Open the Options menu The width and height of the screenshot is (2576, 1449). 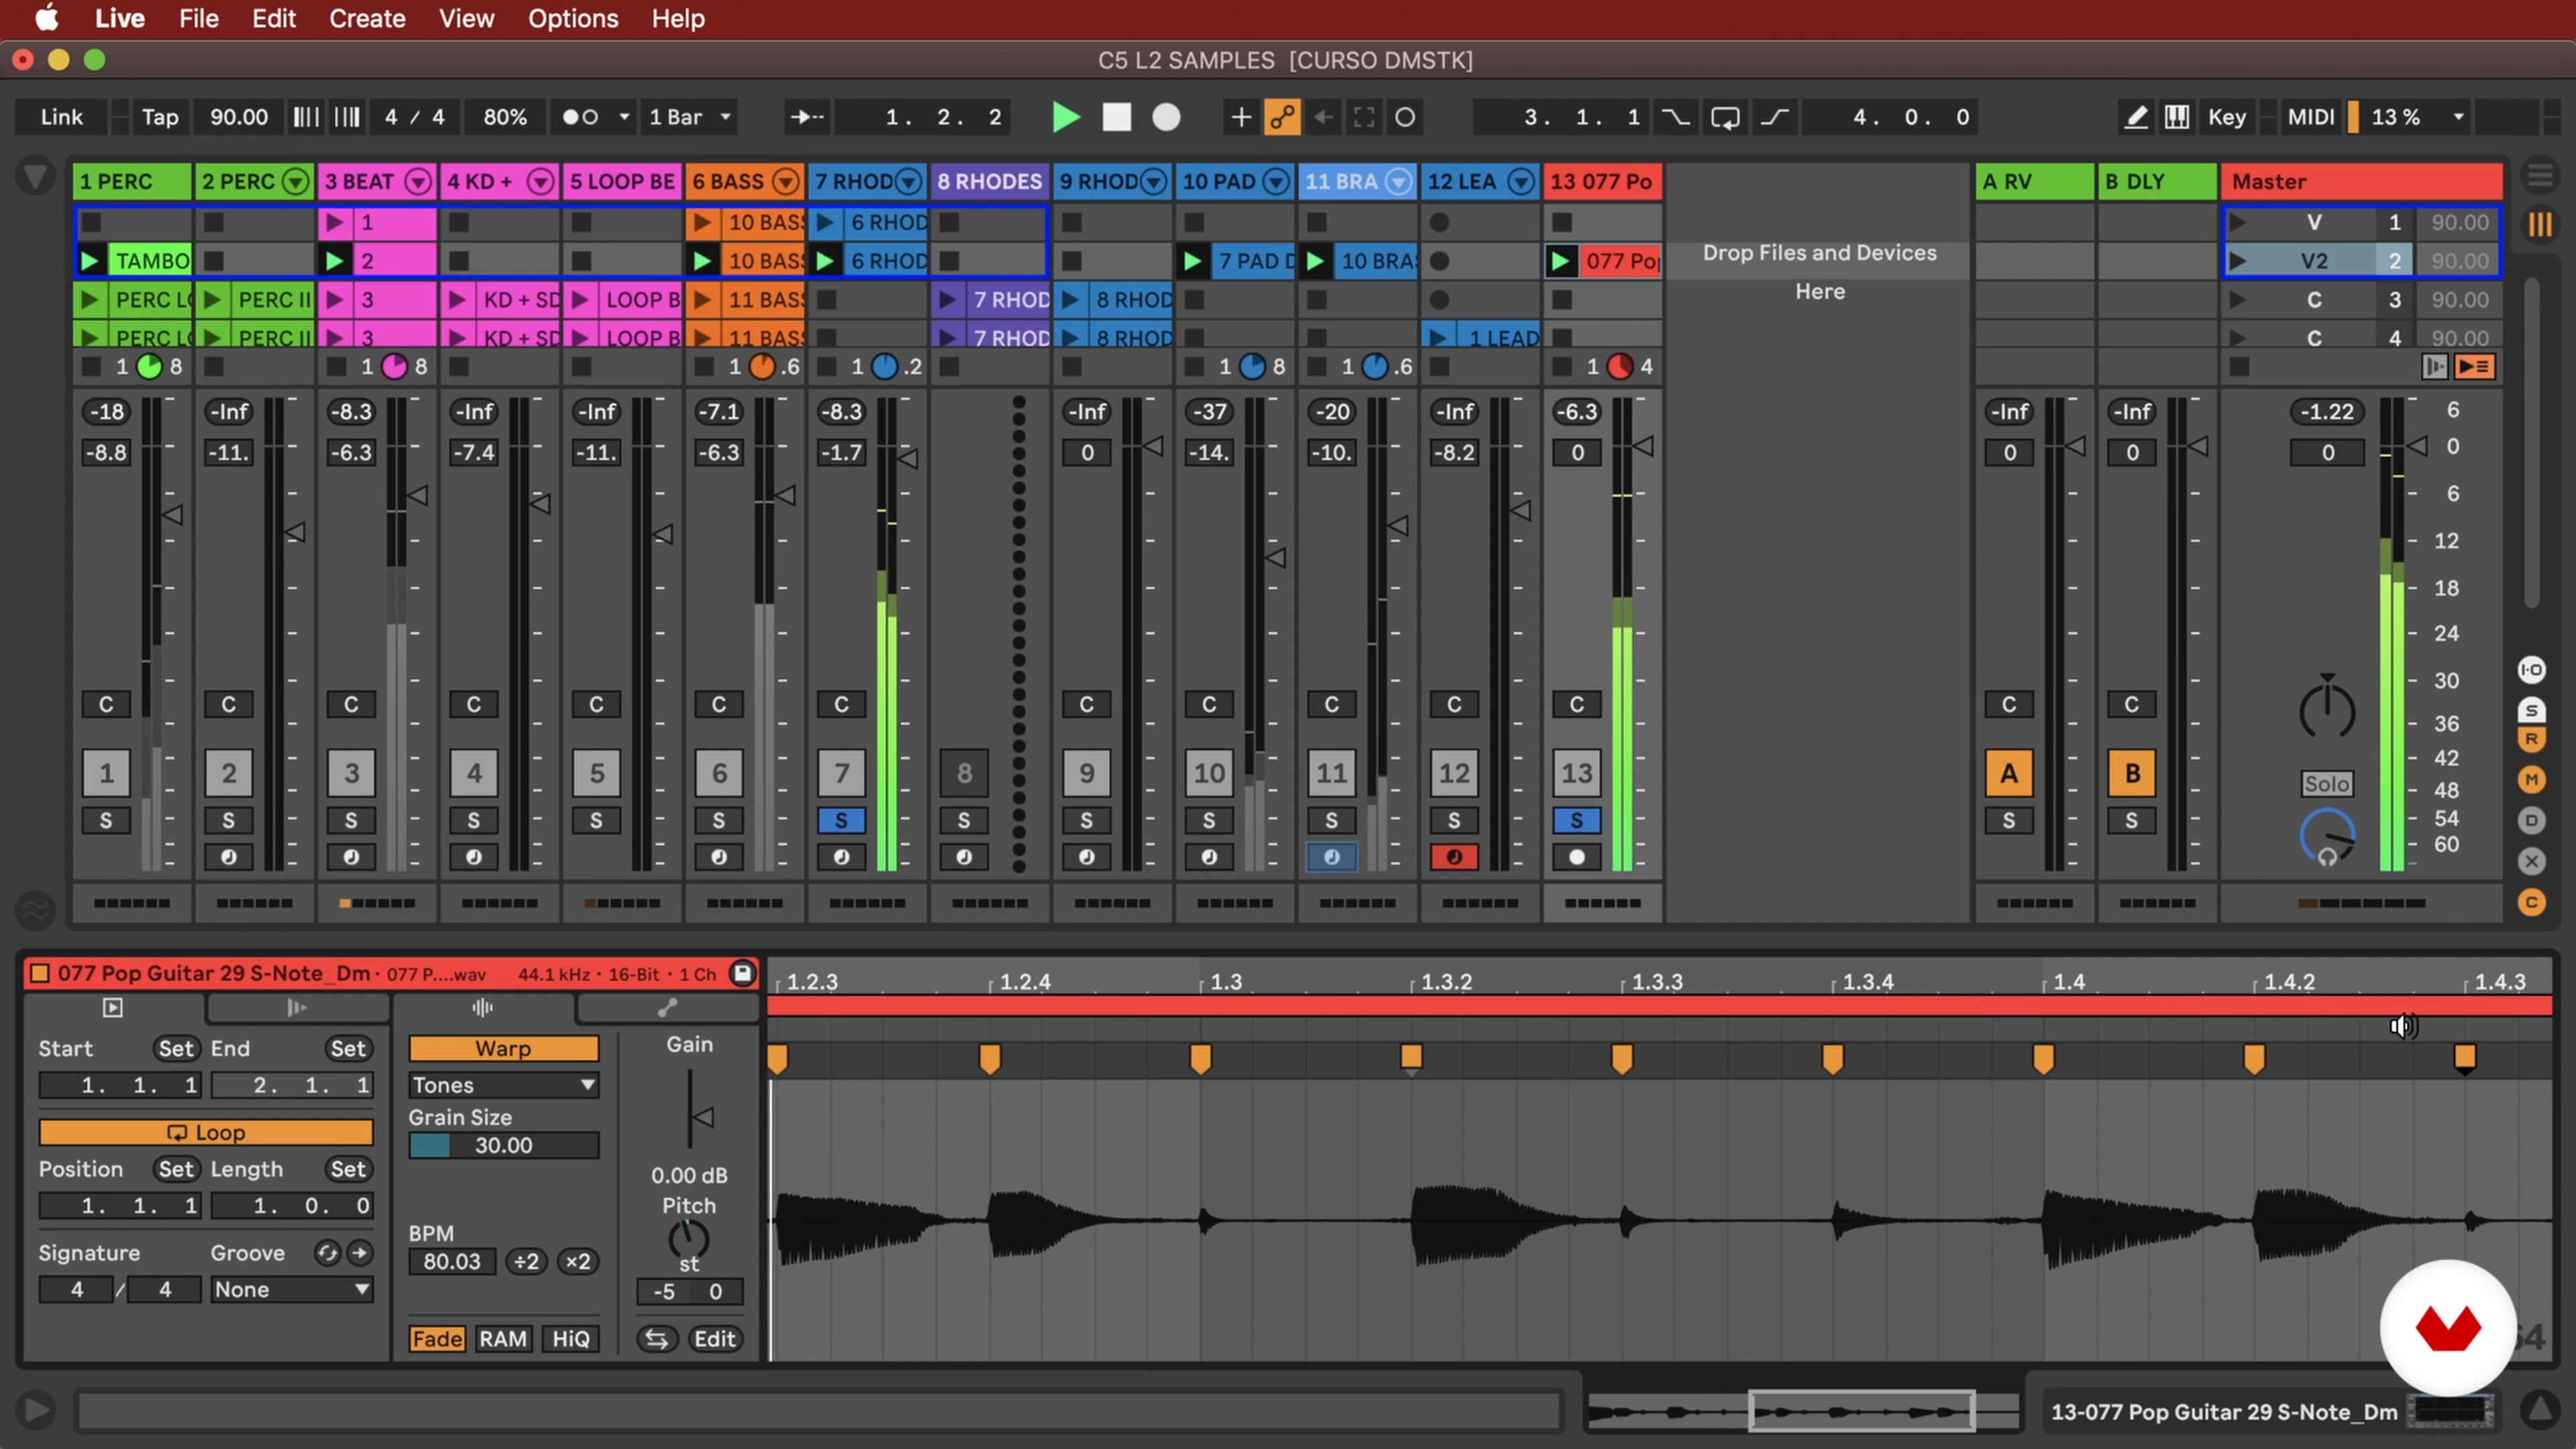(x=573, y=18)
